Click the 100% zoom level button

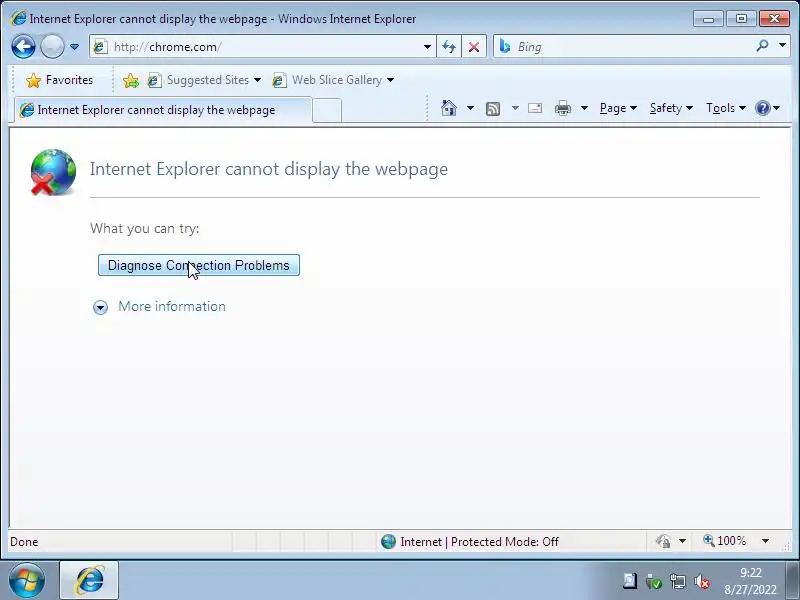(x=724, y=541)
